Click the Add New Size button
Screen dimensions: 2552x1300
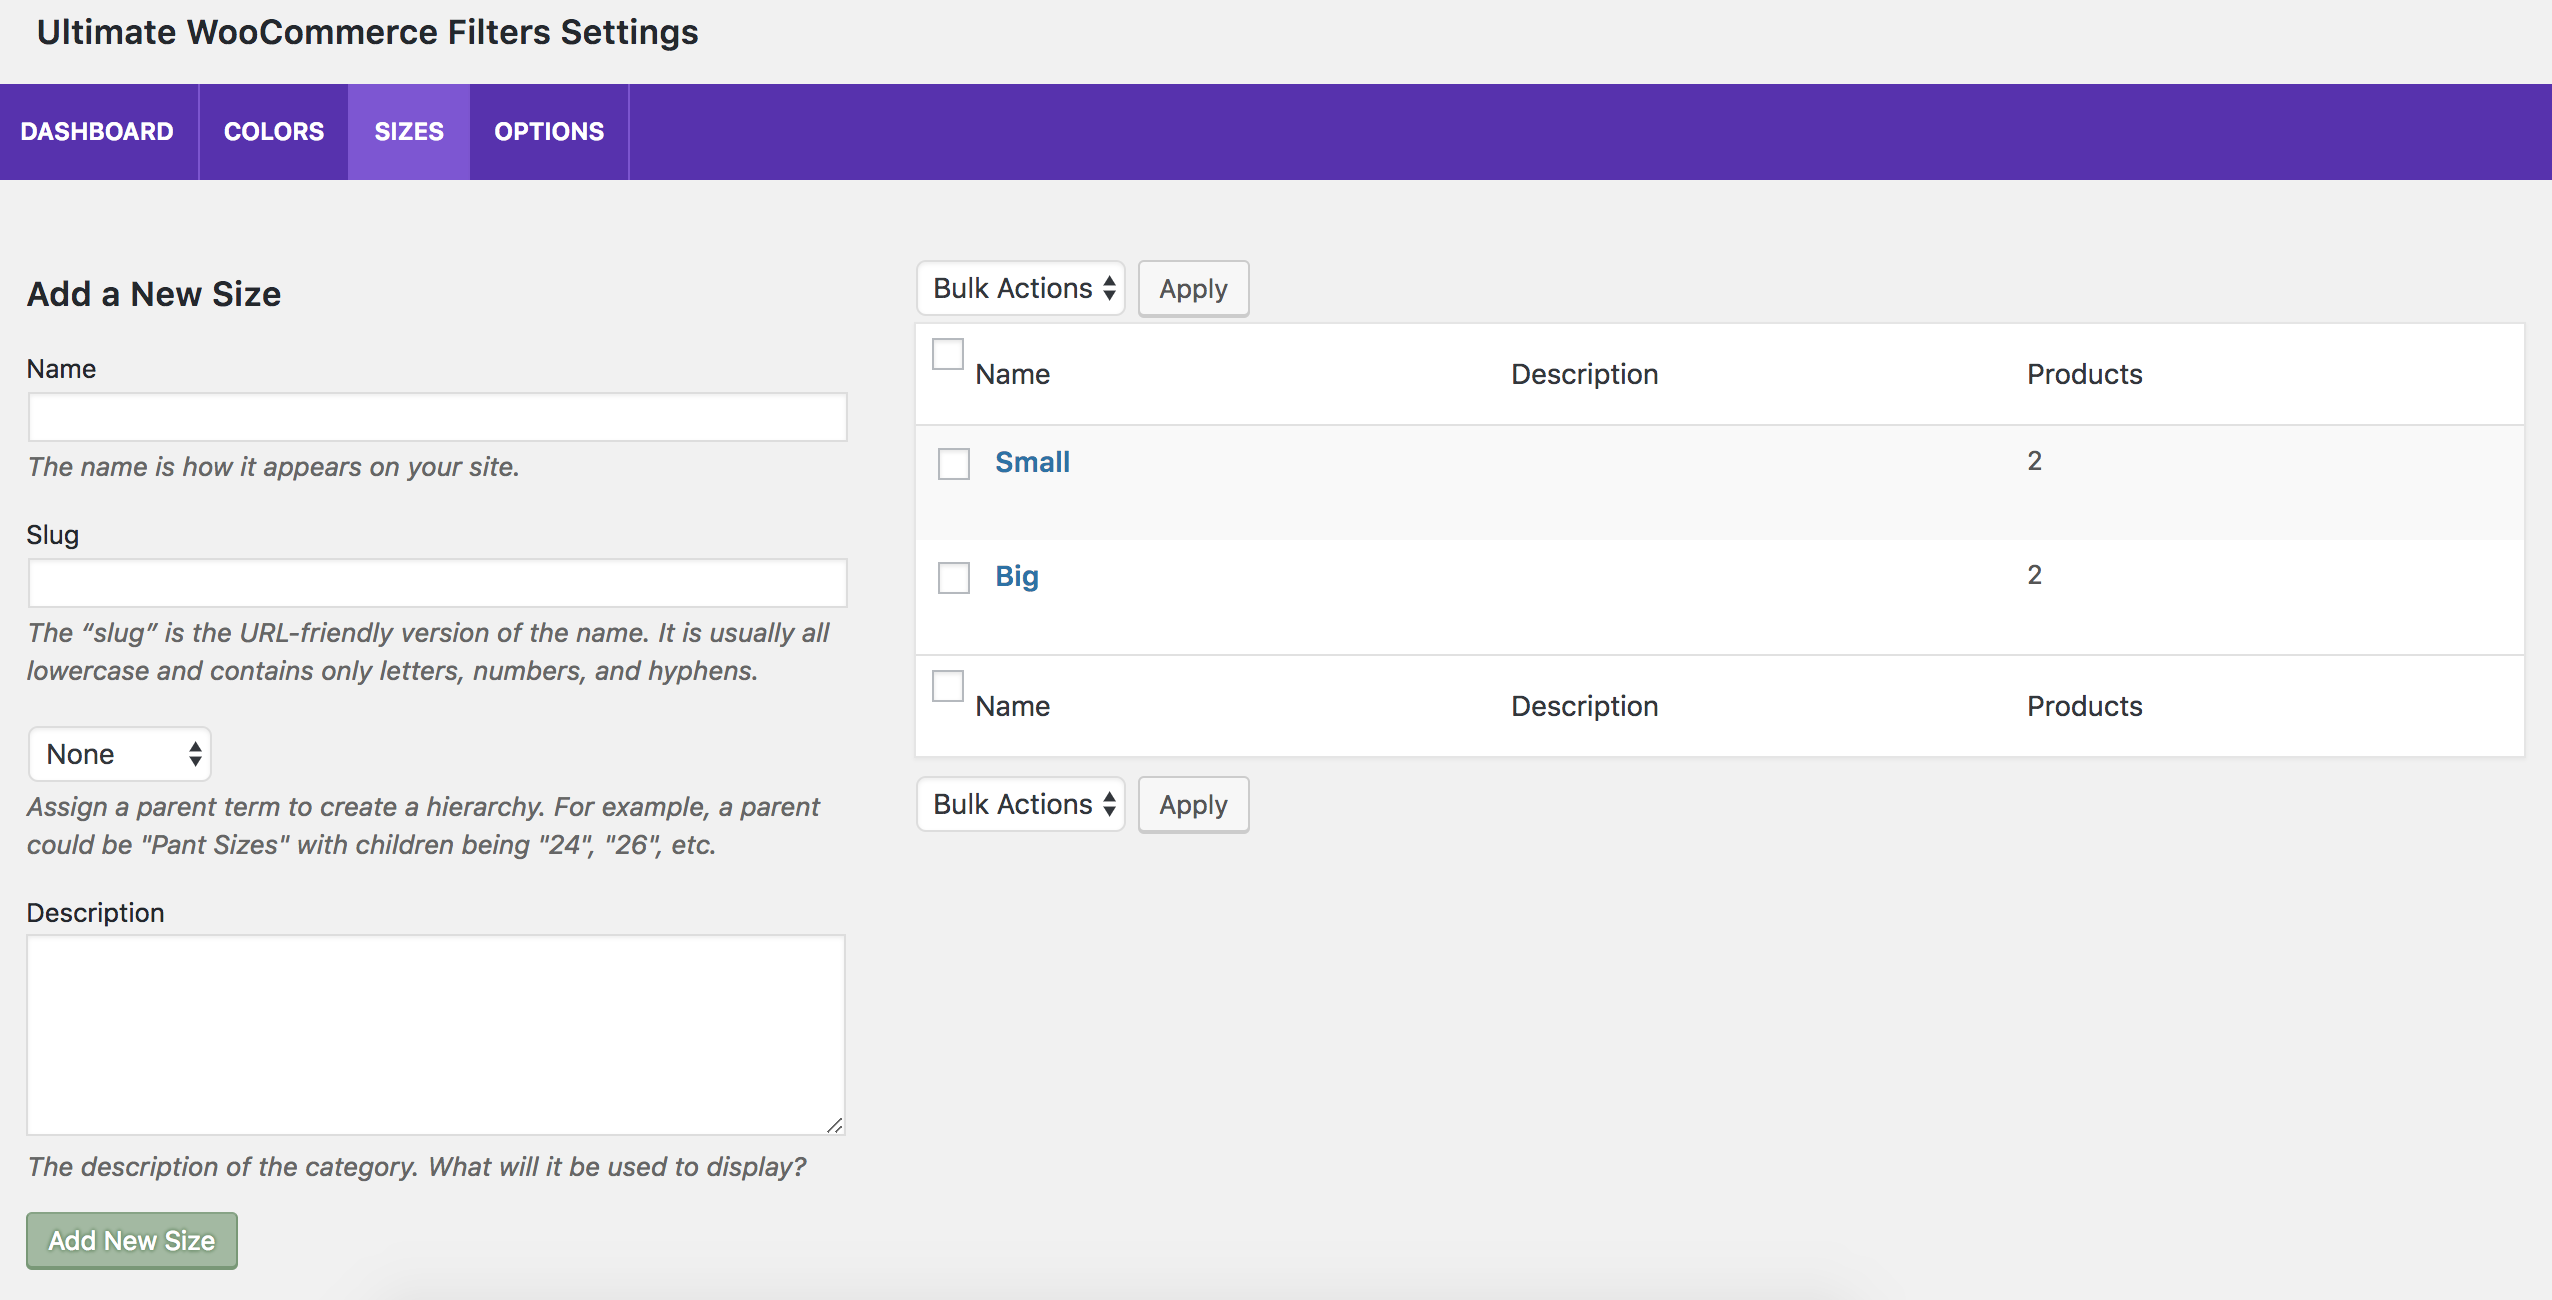coord(132,1241)
